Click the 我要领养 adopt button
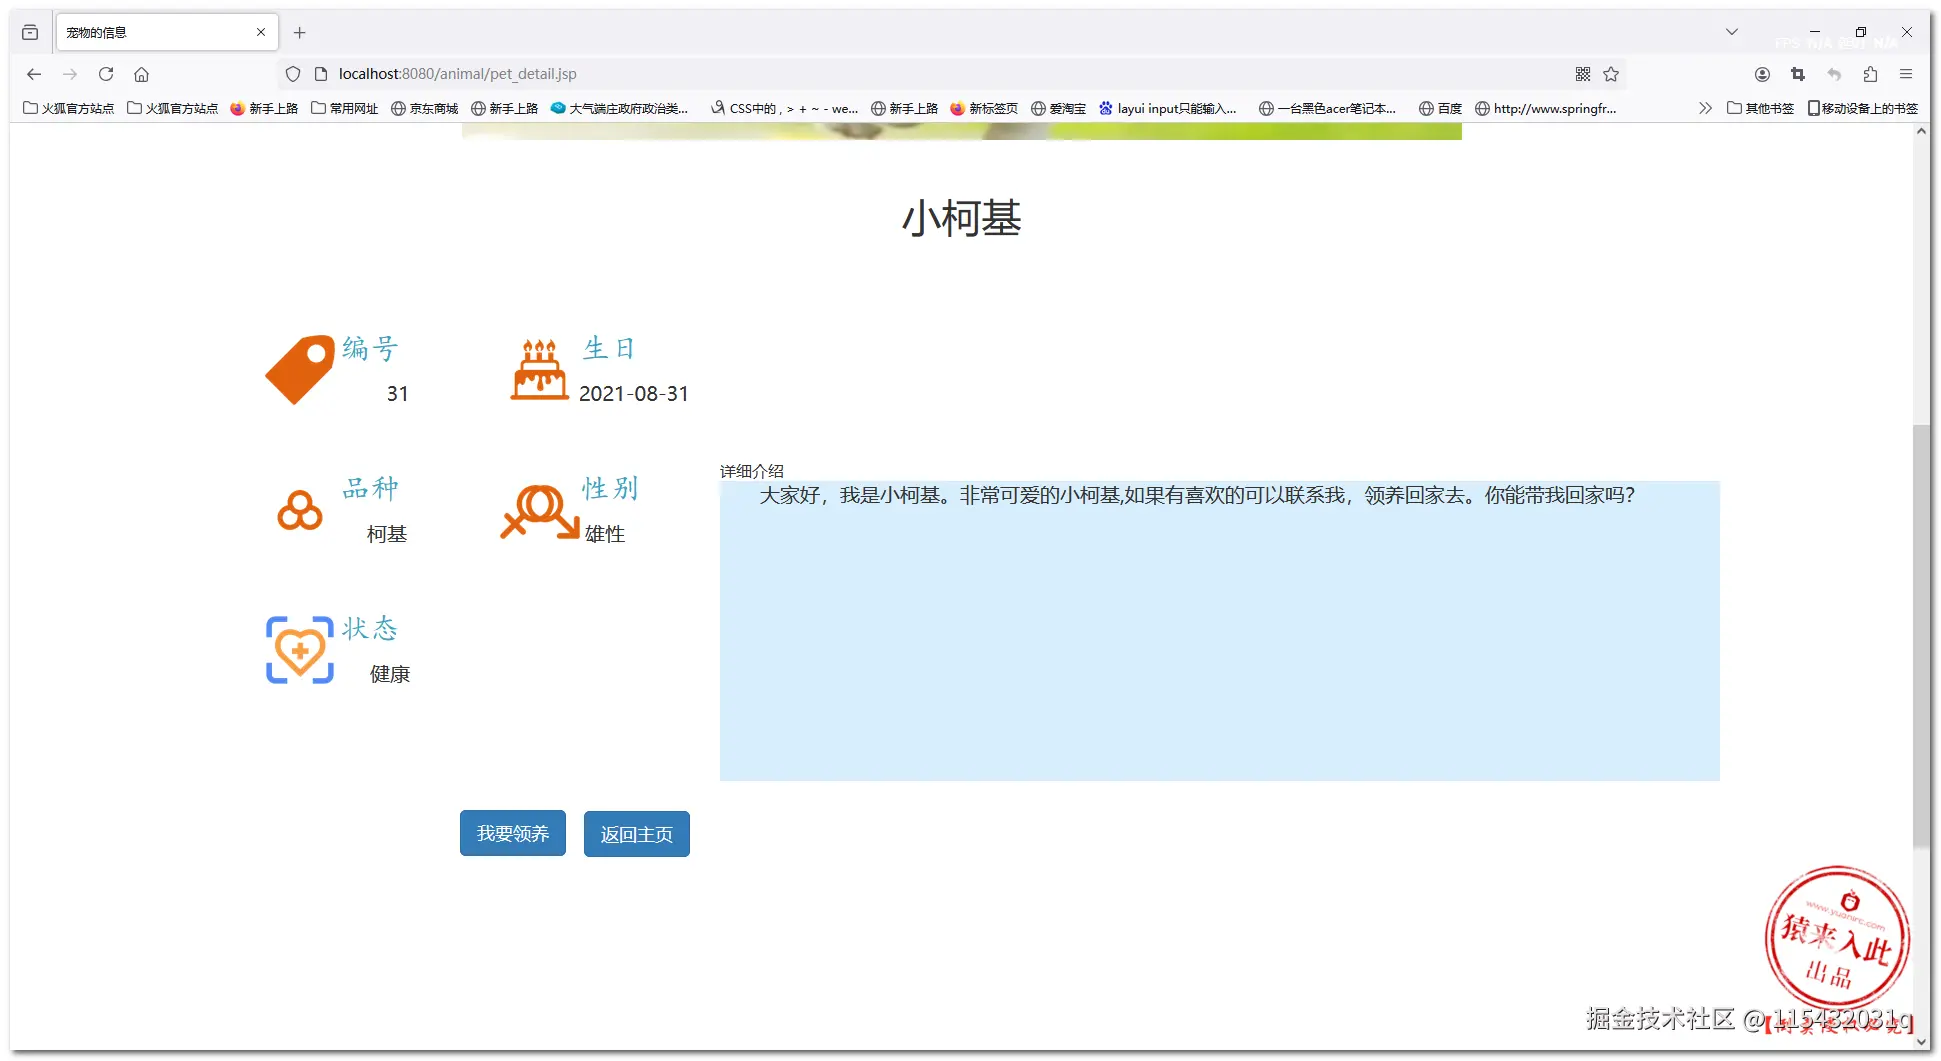 [x=513, y=833]
